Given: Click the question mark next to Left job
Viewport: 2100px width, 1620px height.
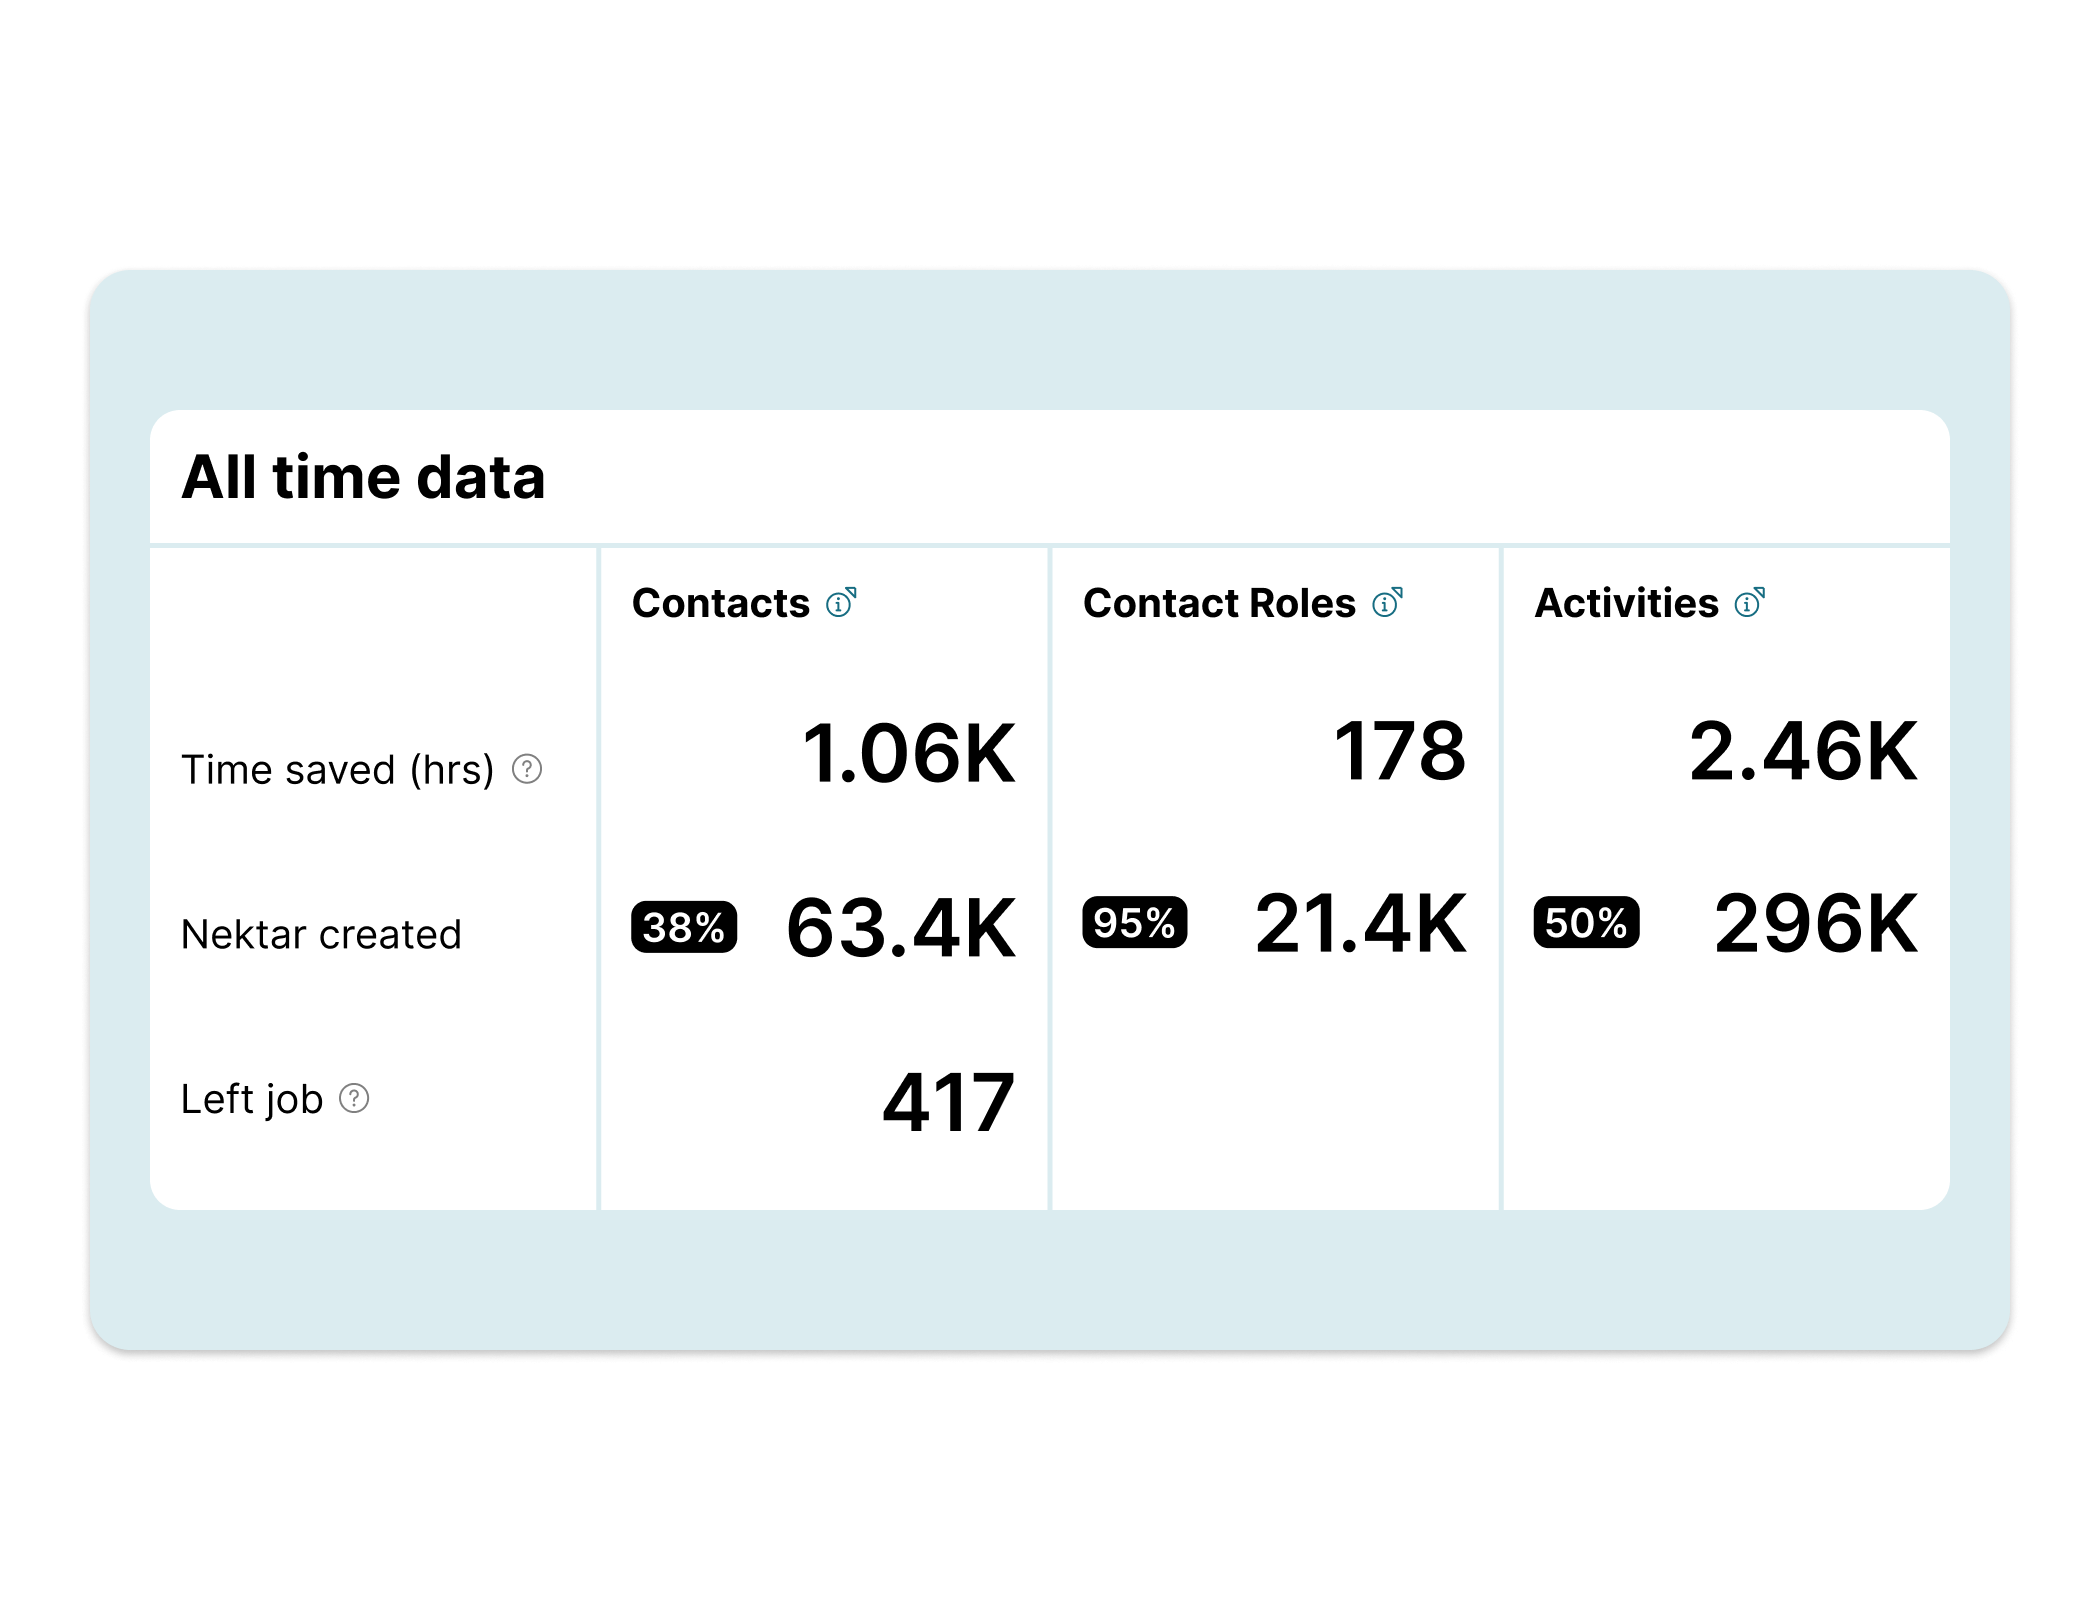Looking at the screenshot, I should [x=354, y=1098].
